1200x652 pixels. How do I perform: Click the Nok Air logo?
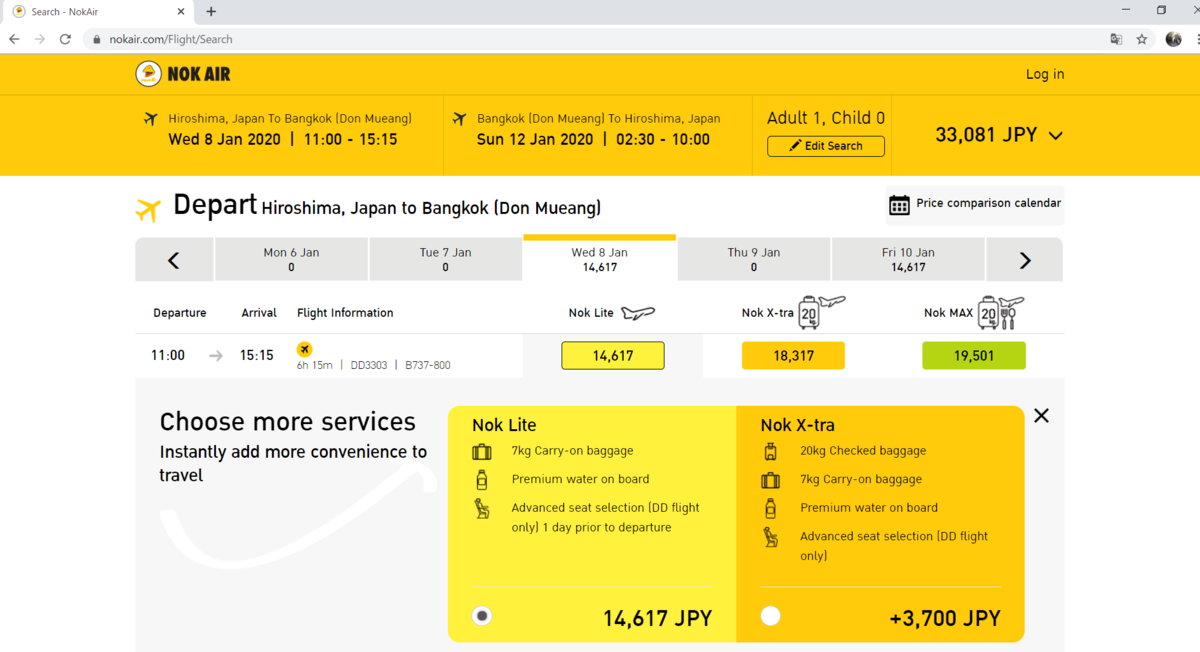[183, 74]
